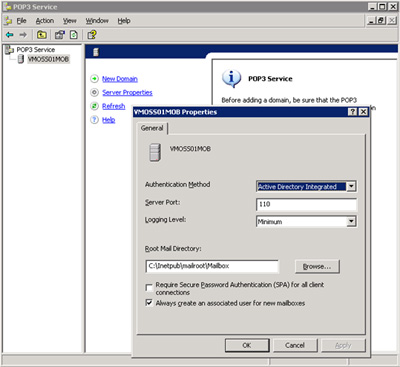
Task: Click the Help toolbar icon with question mark
Action: point(92,35)
